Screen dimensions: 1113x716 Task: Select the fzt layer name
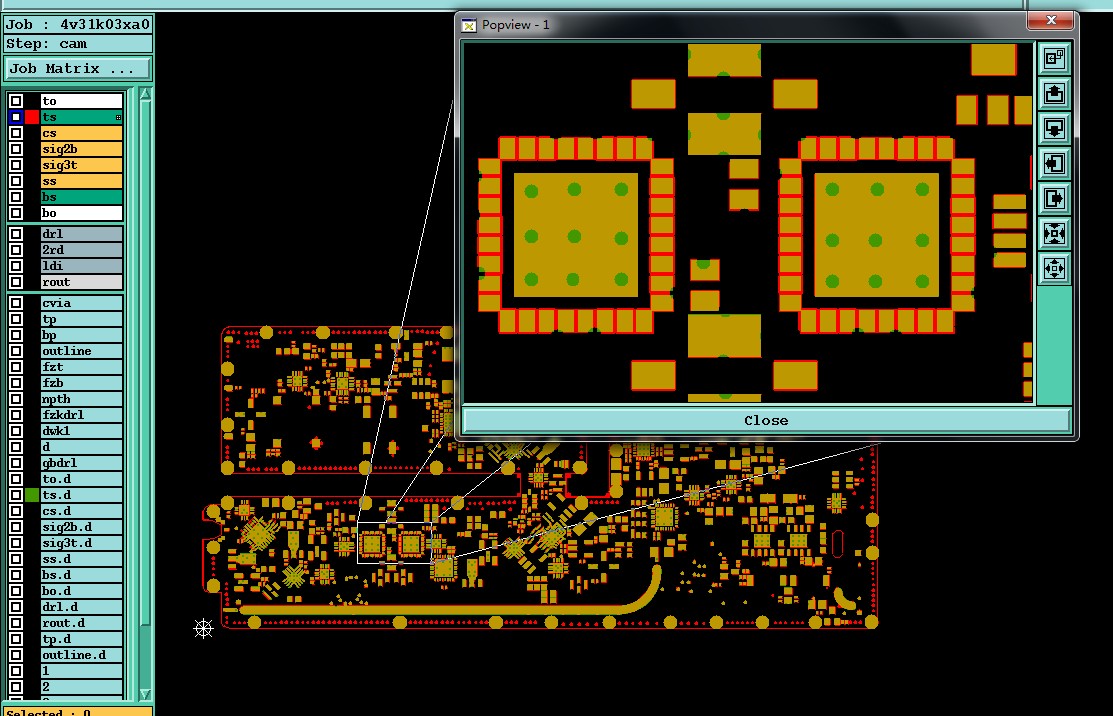click(81, 367)
